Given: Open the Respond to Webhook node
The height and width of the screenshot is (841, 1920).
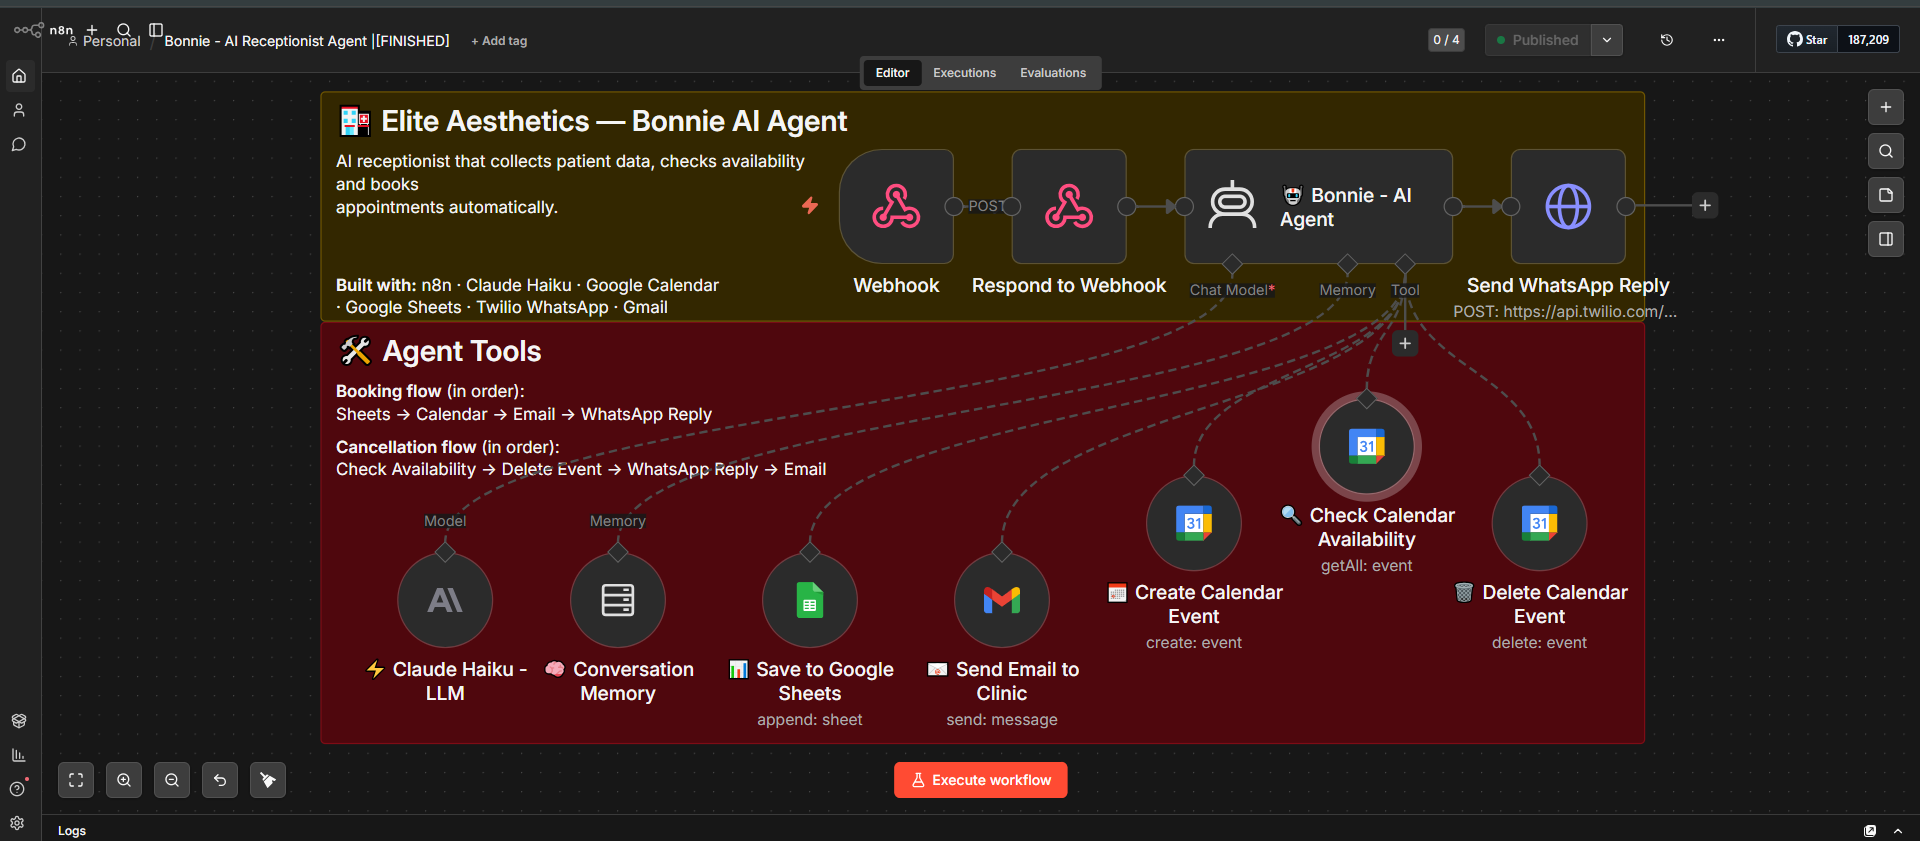Looking at the screenshot, I should 1069,207.
